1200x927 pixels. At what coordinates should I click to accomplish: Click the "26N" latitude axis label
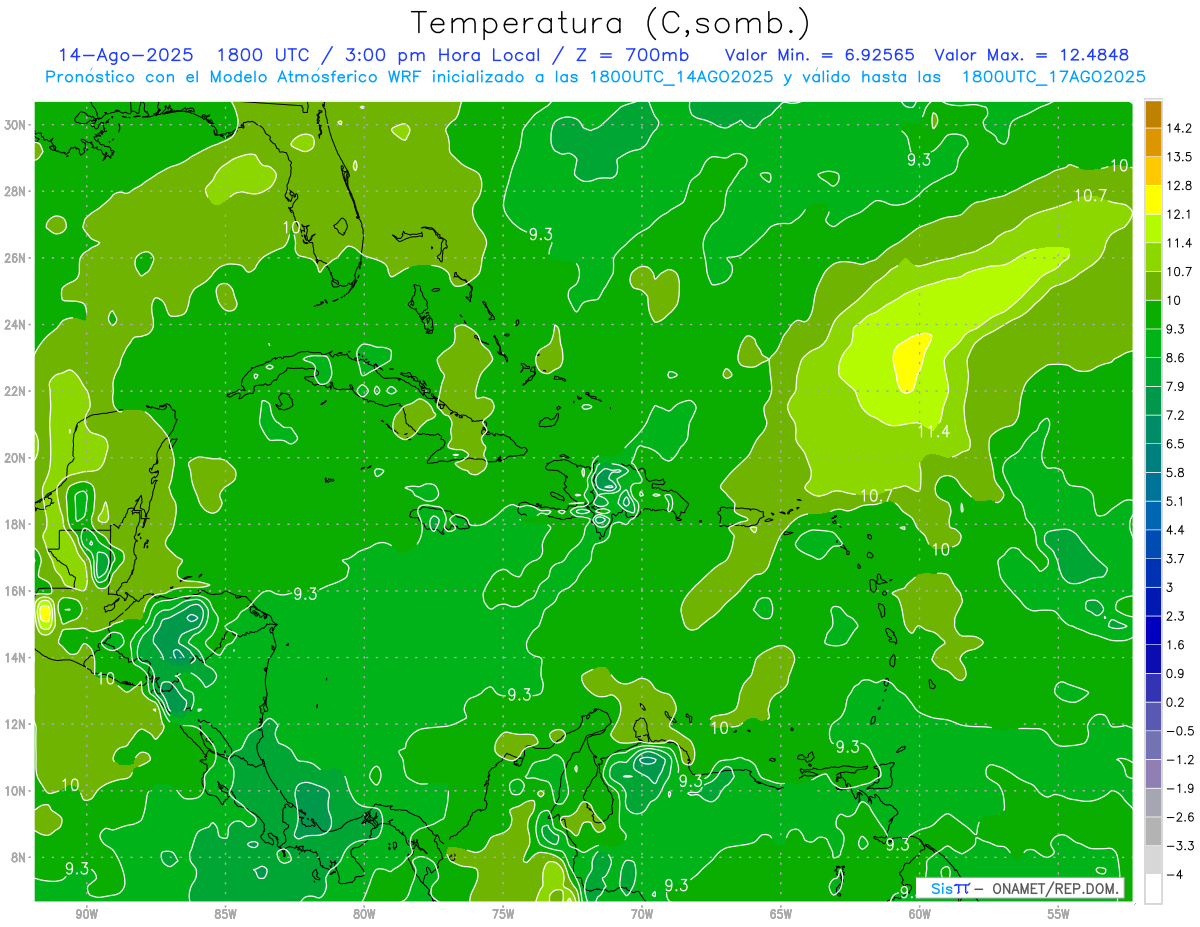17,258
